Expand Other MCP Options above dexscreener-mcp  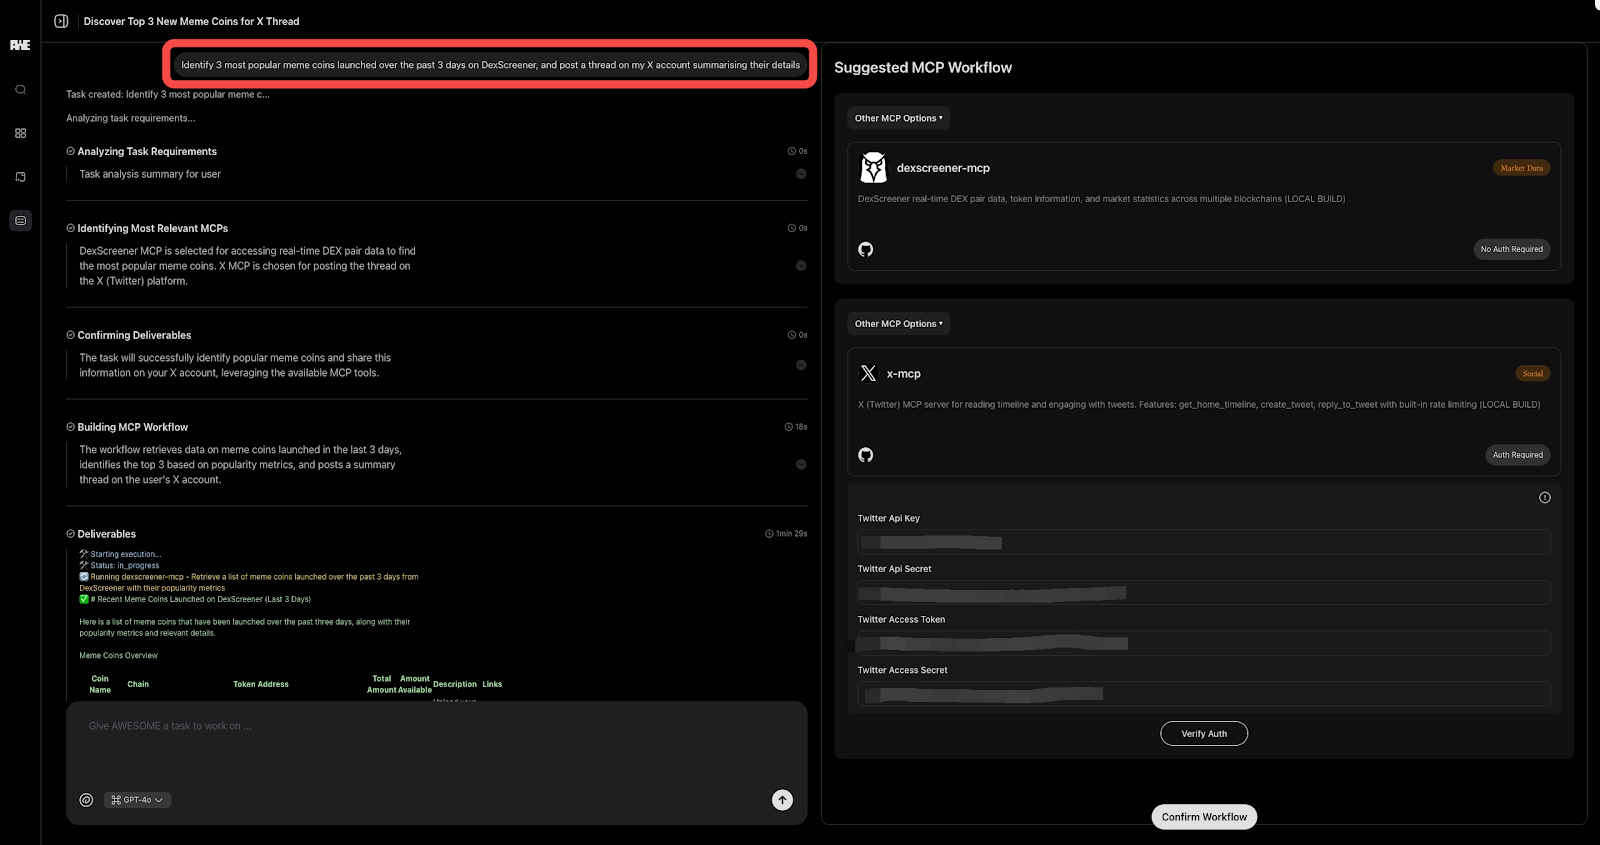point(898,118)
